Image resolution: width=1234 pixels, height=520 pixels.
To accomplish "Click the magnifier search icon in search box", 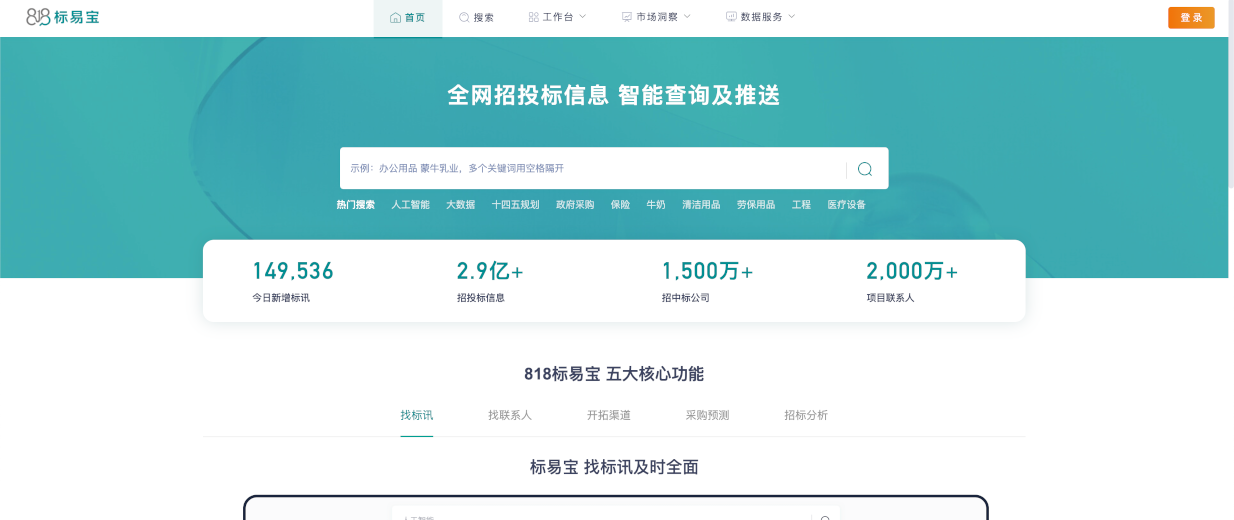I will point(865,169).
